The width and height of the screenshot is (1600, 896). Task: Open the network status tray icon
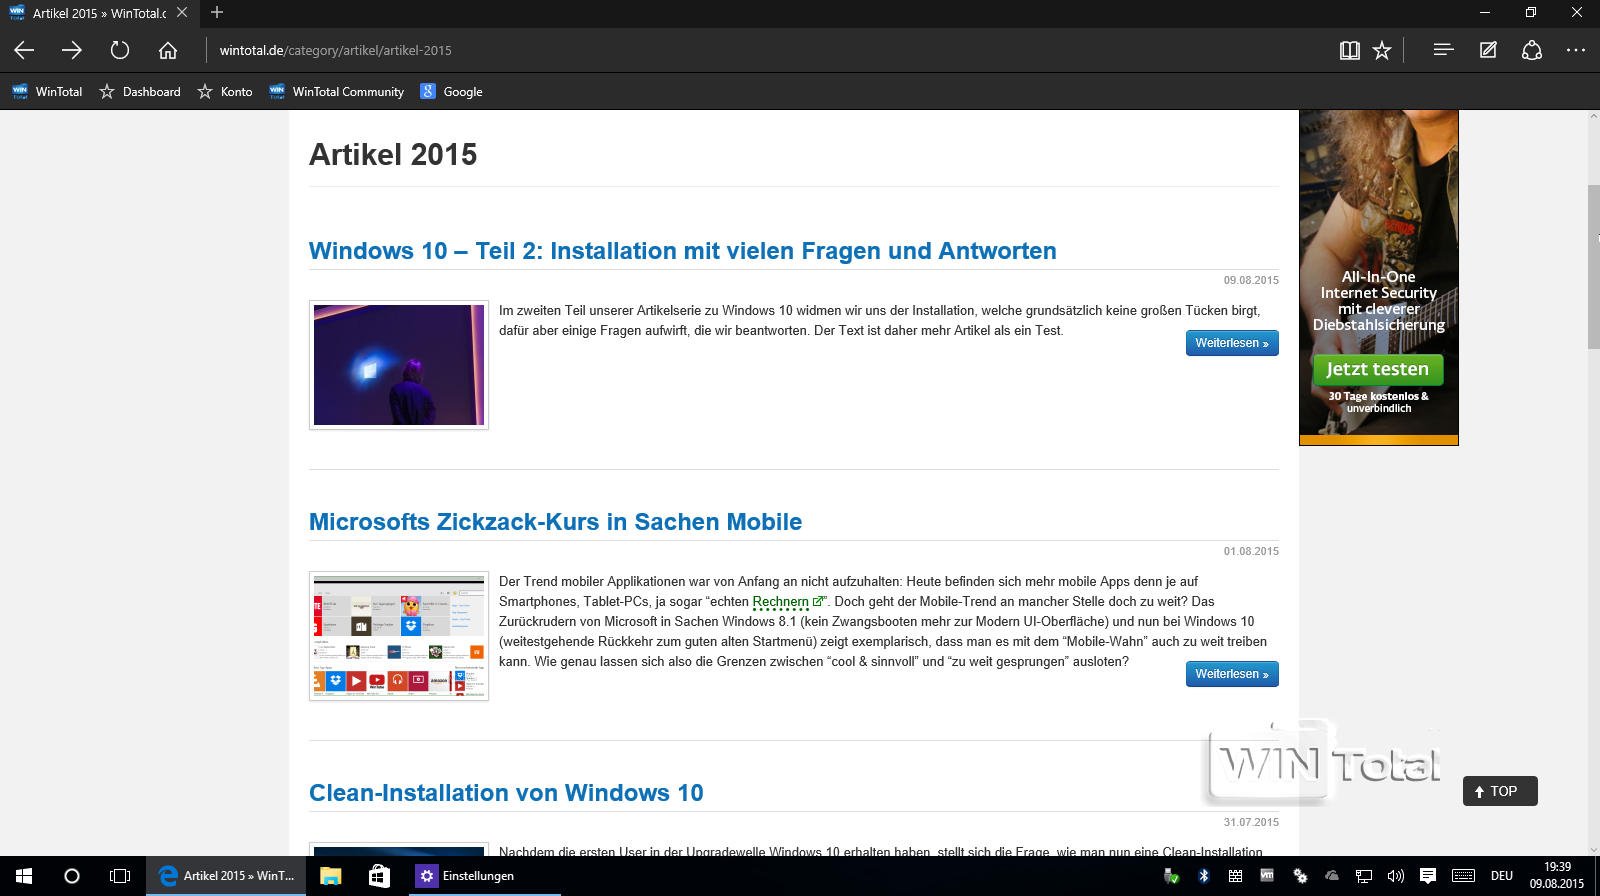click(1364, 876)
